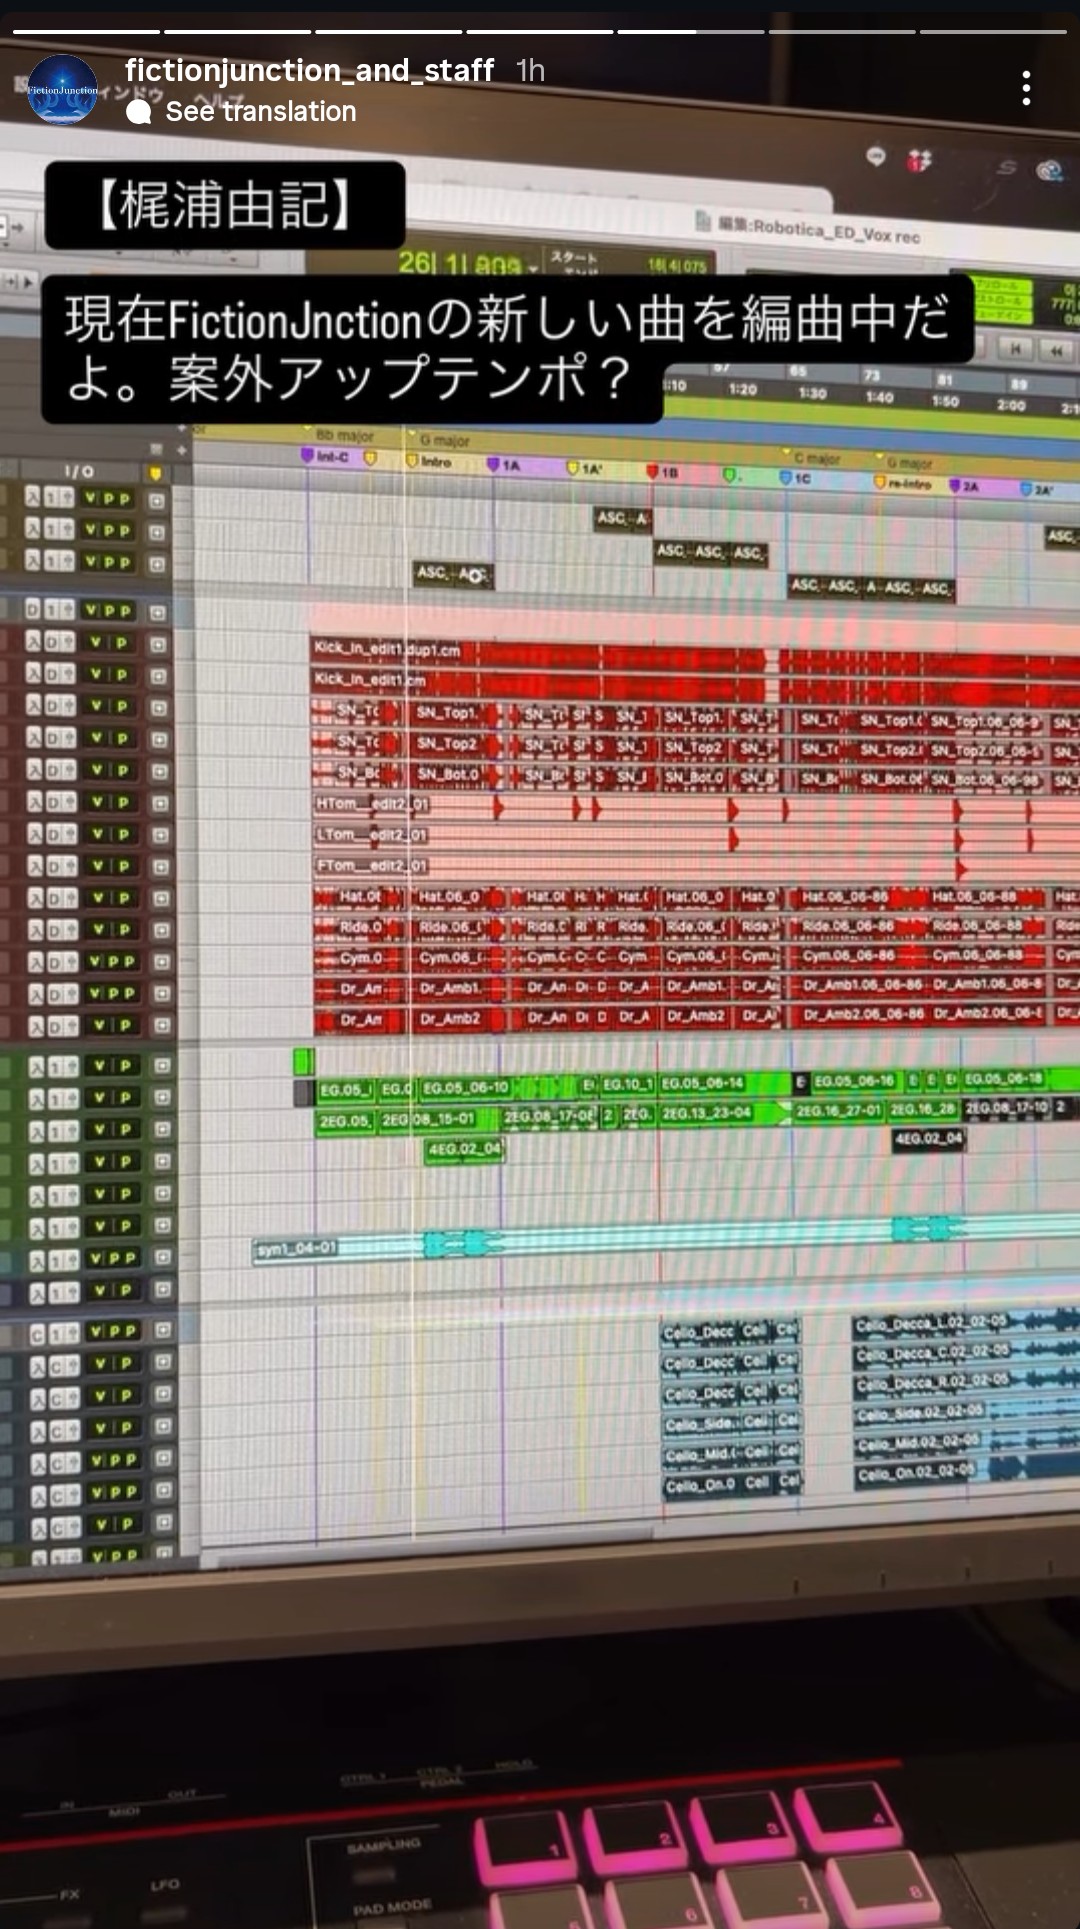This screenshot has height=1929, width=1080.
Task: Click the square playlist icon on HTom_edit2 track row
Action: [158, 803]
